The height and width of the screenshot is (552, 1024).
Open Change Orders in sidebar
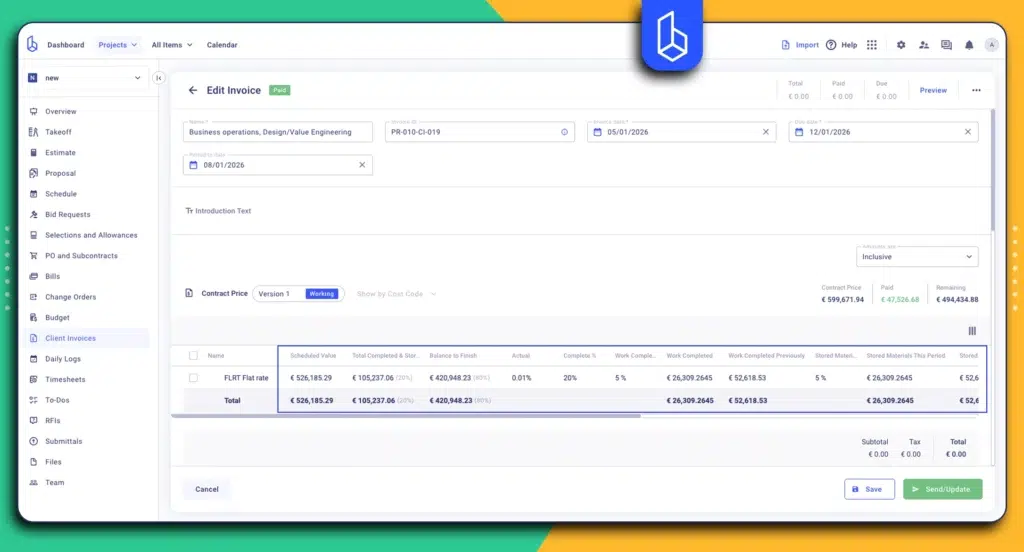click(x=70, y=297)
